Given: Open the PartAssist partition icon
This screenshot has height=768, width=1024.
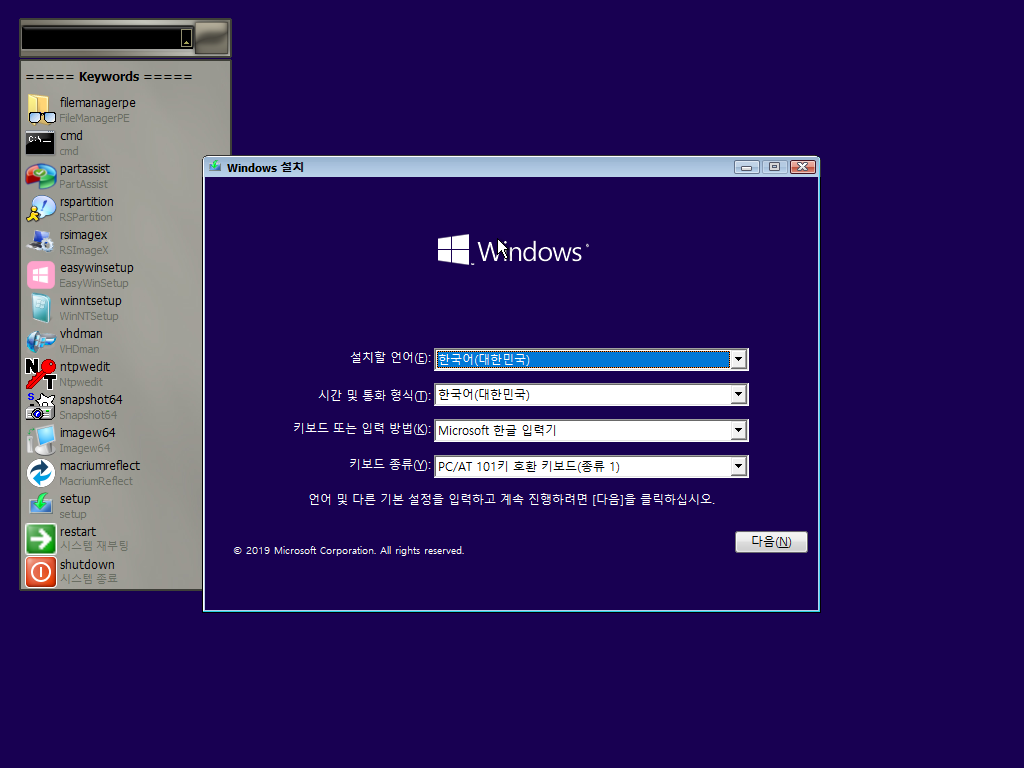Looking at the screenshot, I should point(40,176).
